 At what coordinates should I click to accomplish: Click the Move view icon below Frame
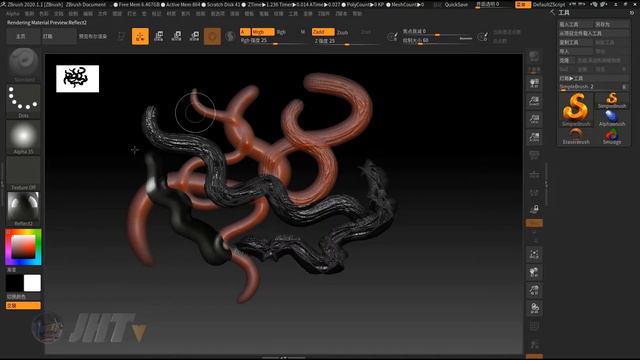point(534,272)
